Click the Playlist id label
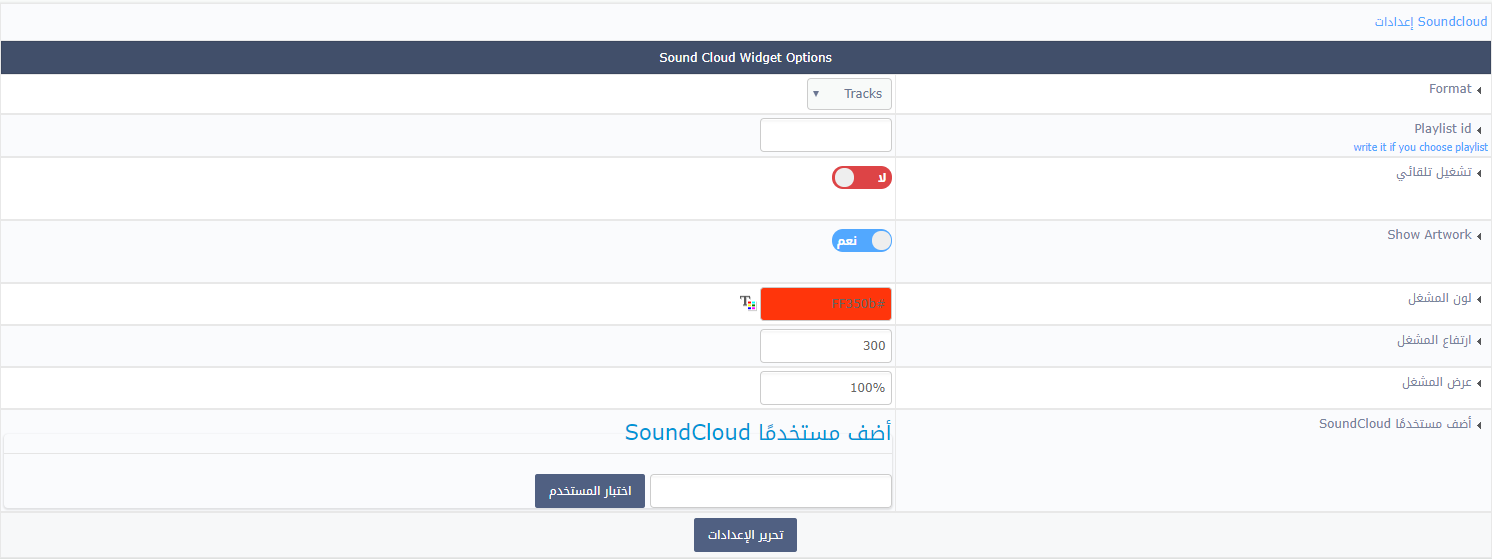Image resolution: width=1492 pixels, height=559 pixels. (x=1443, y=129)
